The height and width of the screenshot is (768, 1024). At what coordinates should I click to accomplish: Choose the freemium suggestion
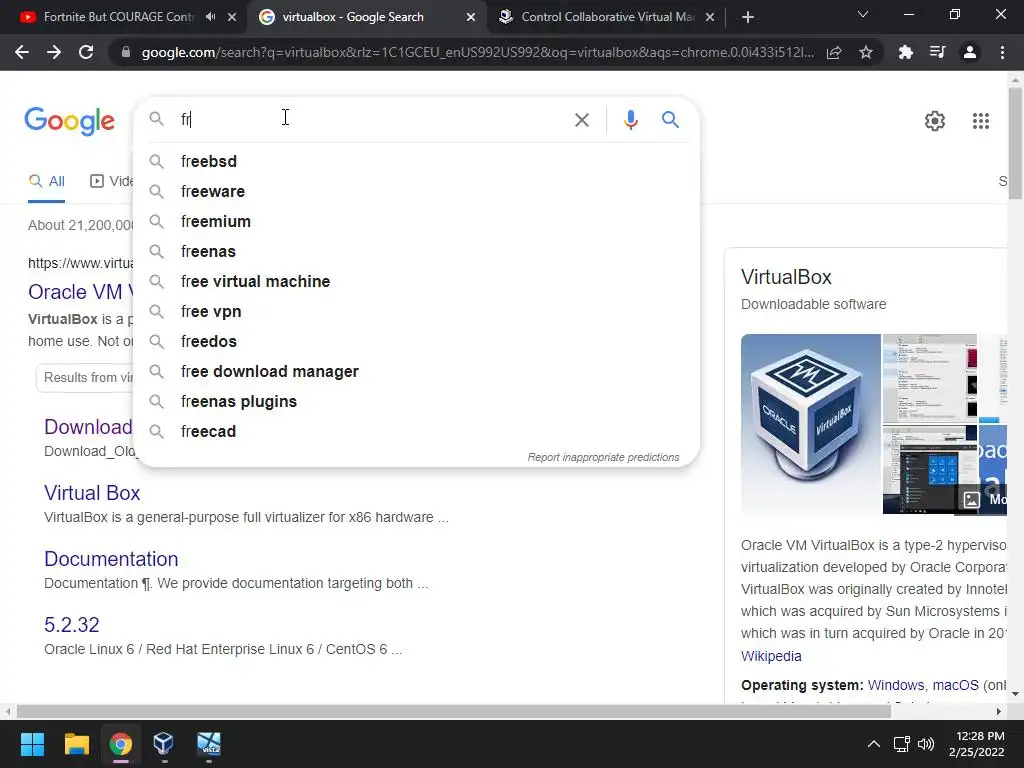point(416,221)
